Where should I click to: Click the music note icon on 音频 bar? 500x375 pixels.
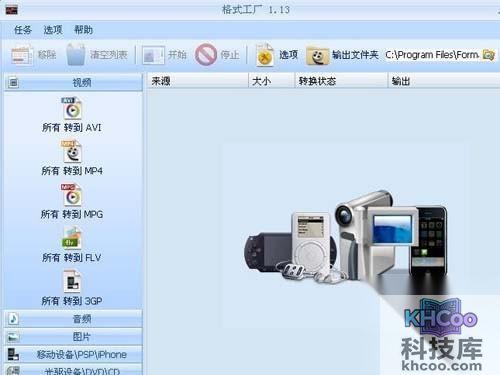tap(13, 319)
